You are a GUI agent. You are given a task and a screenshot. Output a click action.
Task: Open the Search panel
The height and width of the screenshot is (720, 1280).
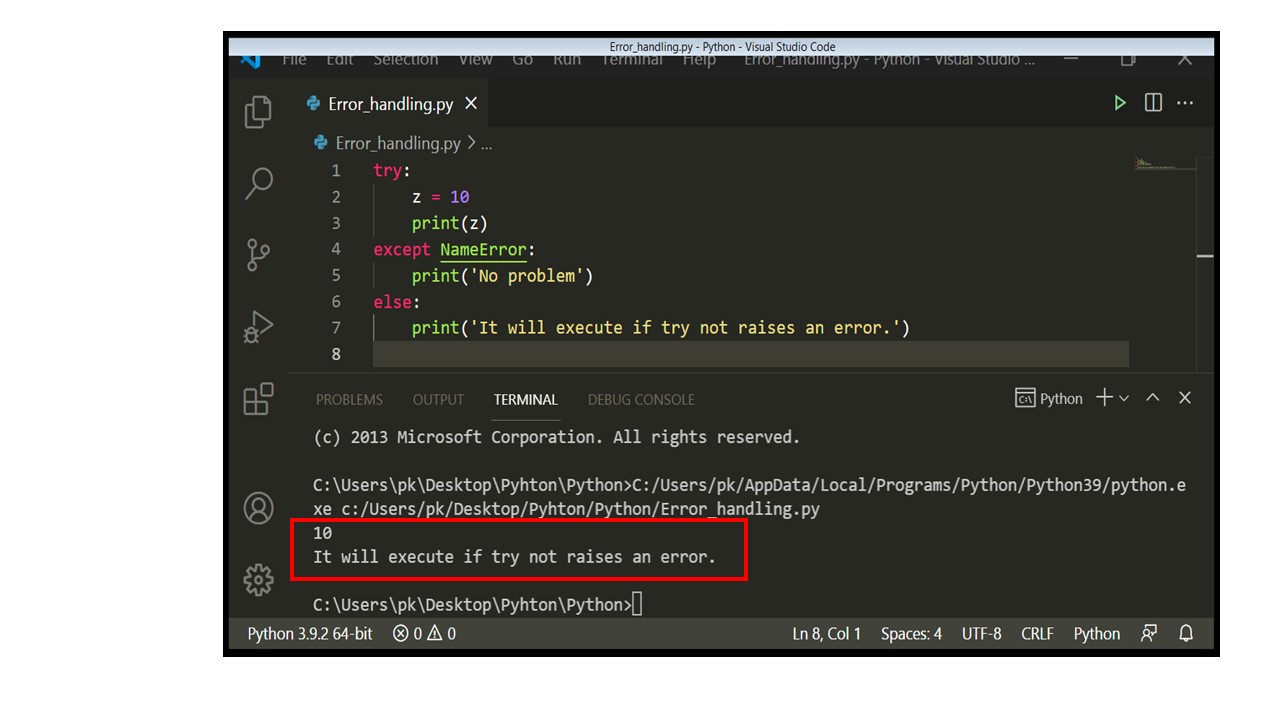(x=257, y=183)
